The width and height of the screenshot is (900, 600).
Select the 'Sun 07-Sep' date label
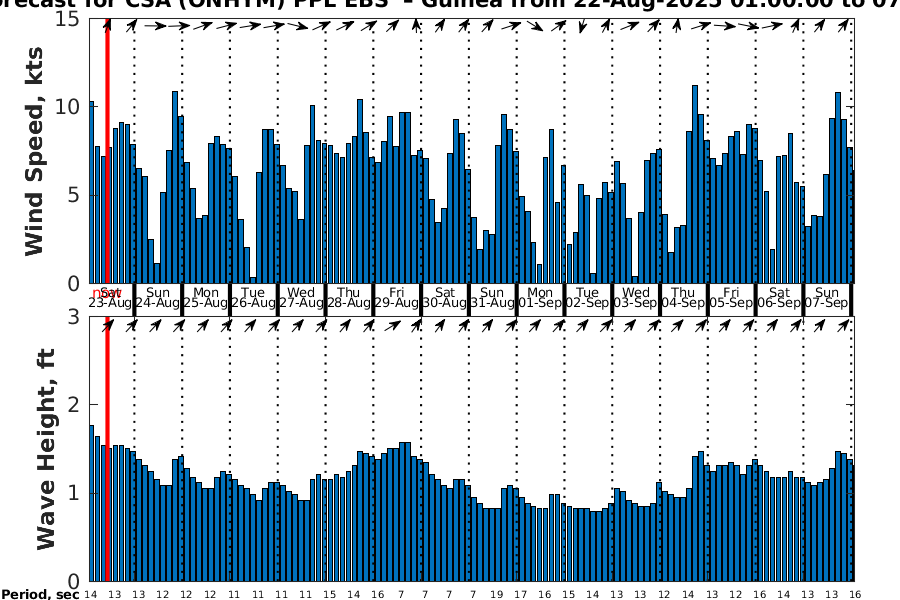[x=827, y=297]
